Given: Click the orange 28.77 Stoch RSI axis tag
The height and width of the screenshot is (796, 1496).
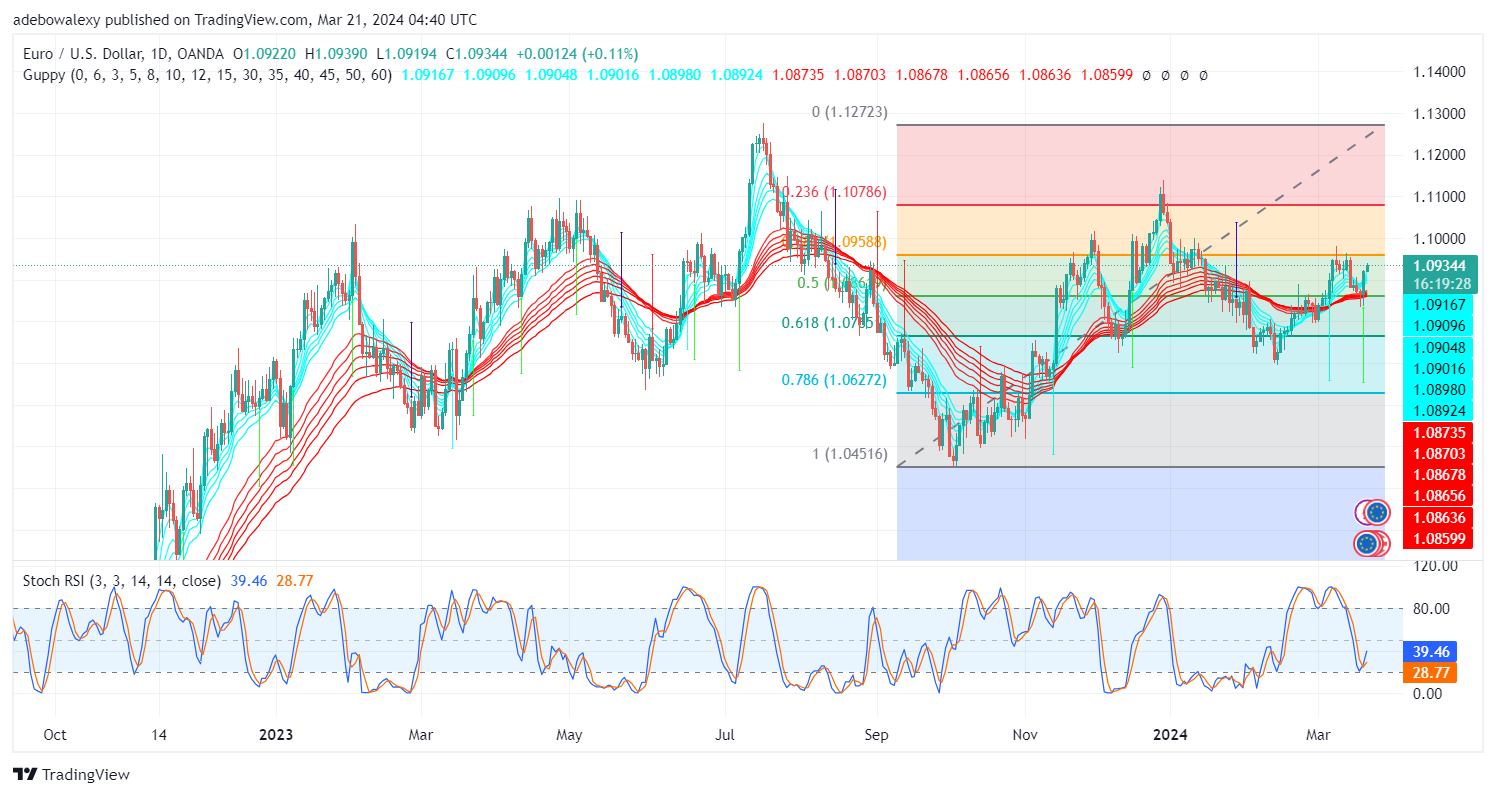Looking at the screenshot, I should pyautogui.click(x=1431, y=672).
